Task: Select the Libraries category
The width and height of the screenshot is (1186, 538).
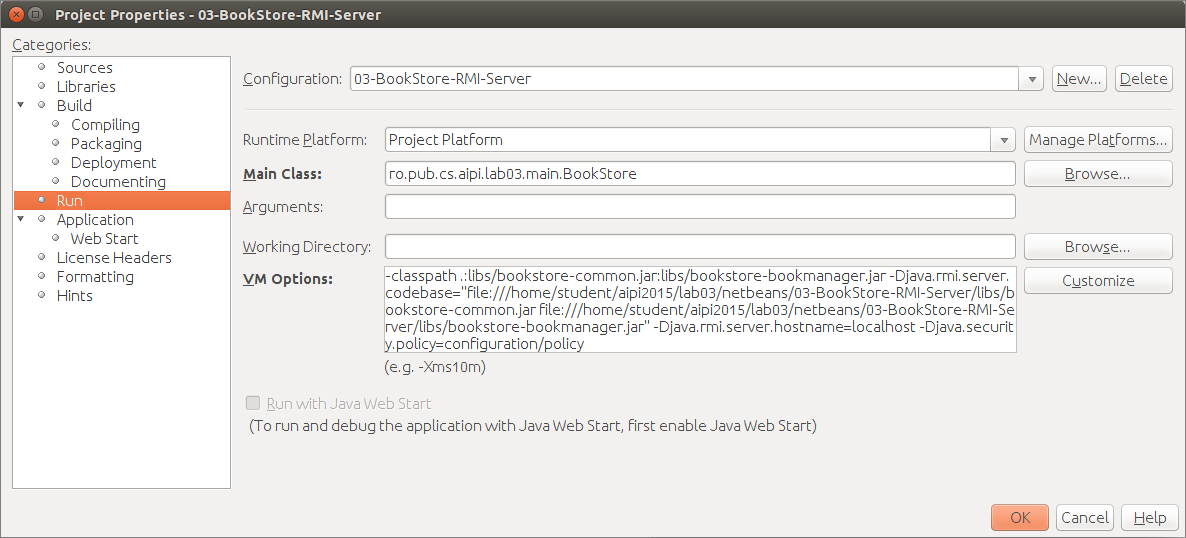Action: pos(86,86)
